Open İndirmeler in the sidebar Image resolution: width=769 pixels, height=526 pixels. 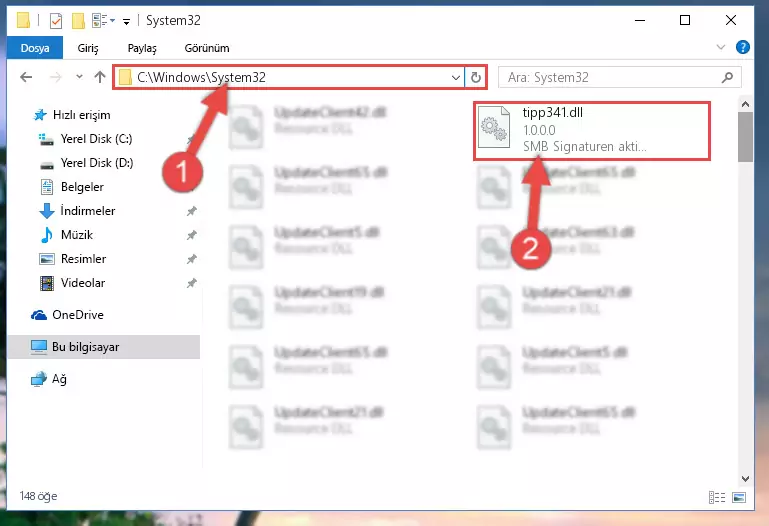tap(88, 211)
